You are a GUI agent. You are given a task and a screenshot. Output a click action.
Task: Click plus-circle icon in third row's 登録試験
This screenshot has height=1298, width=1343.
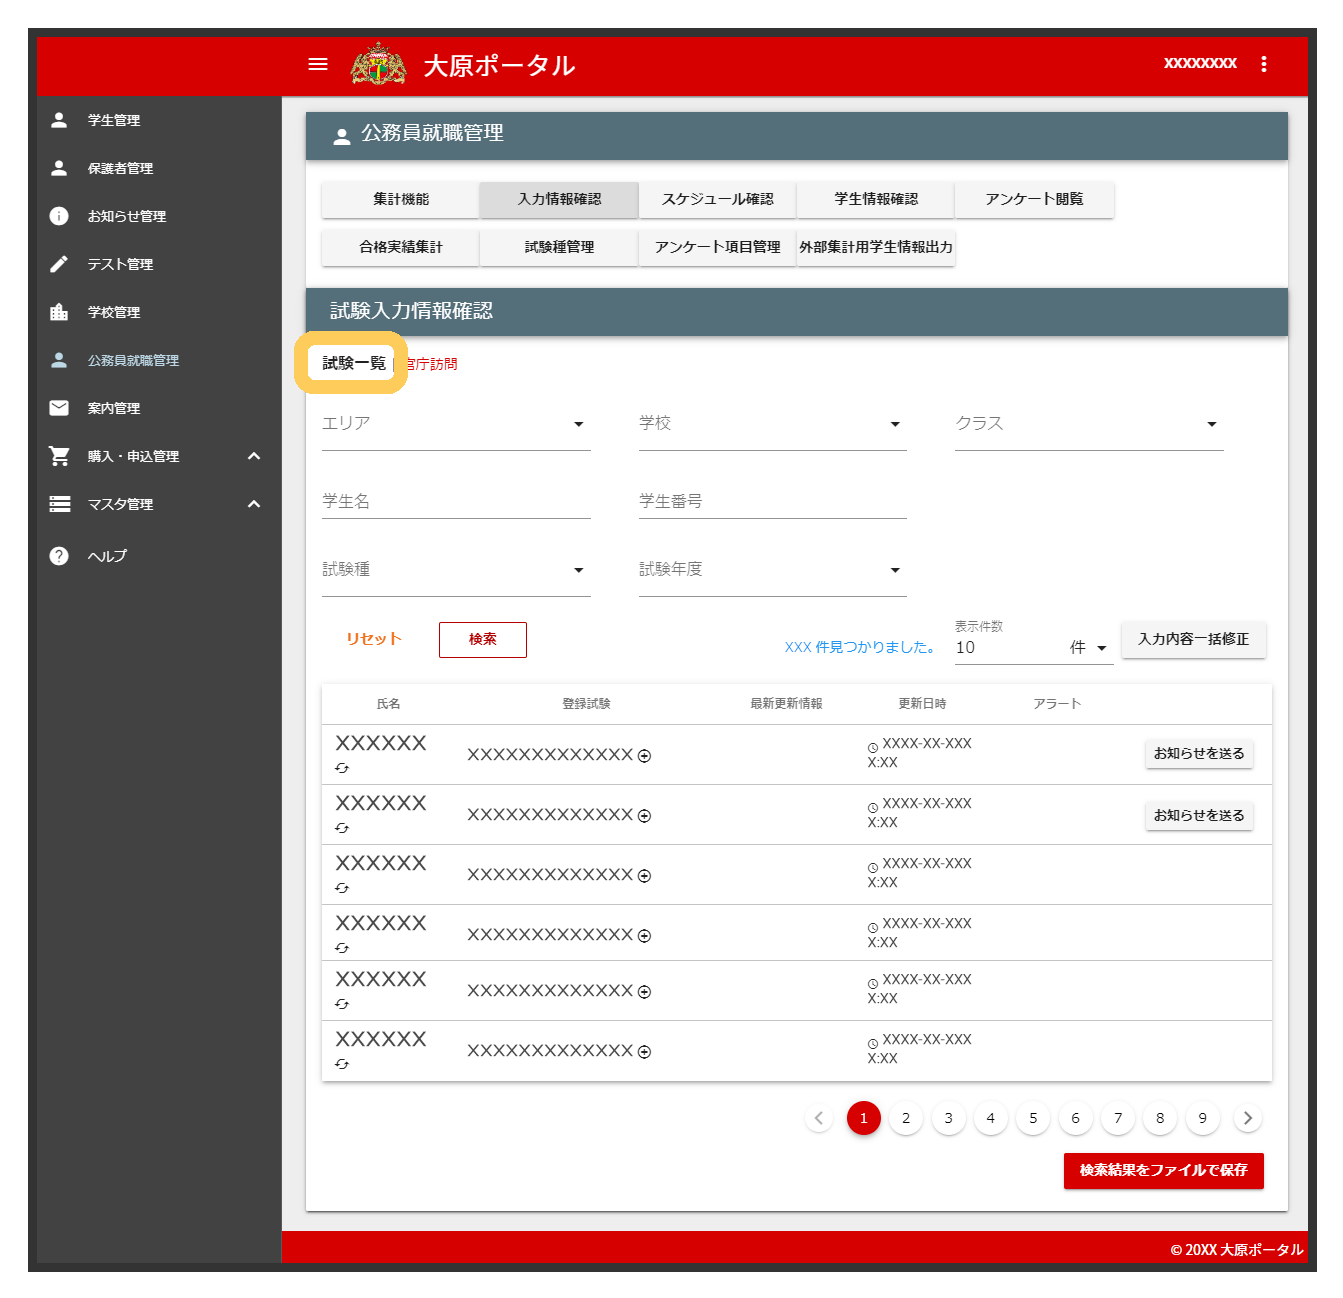(x=644, y=876)
